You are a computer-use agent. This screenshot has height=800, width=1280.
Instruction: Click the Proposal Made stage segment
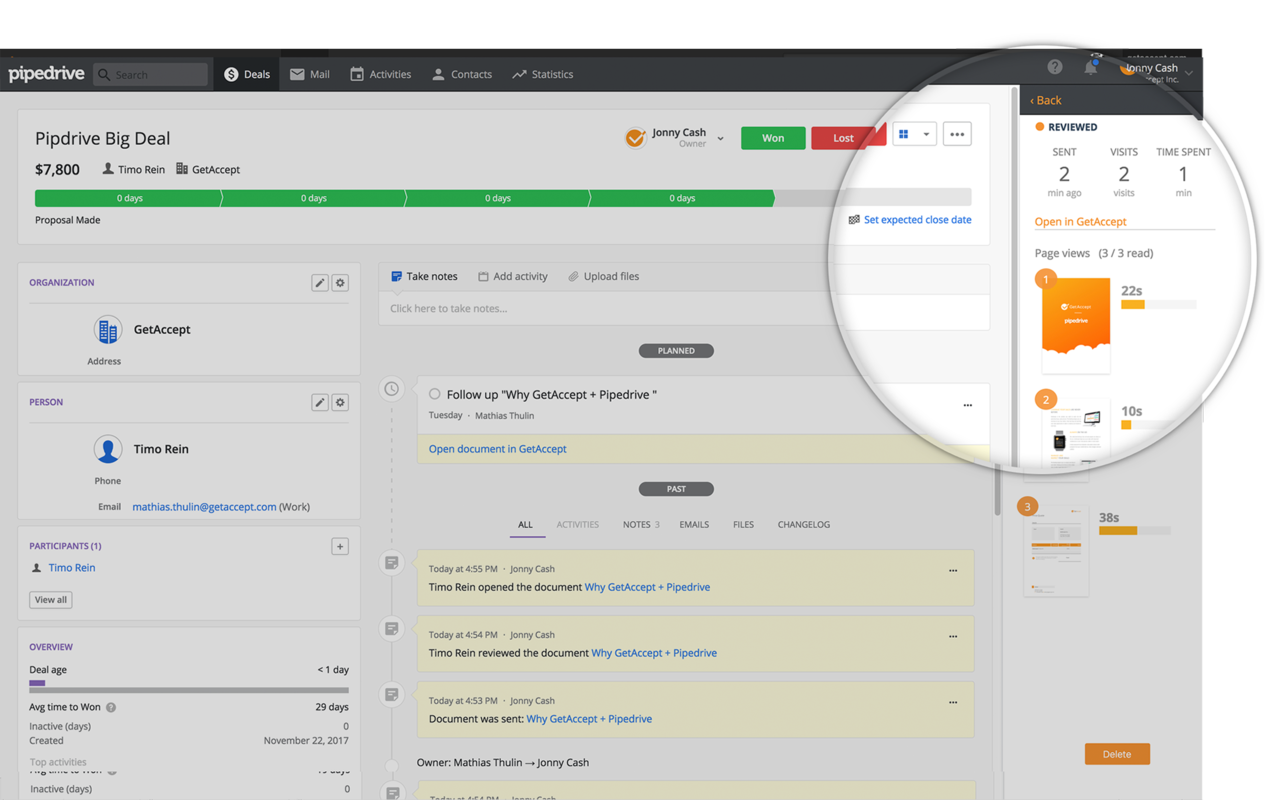point(682,198)
